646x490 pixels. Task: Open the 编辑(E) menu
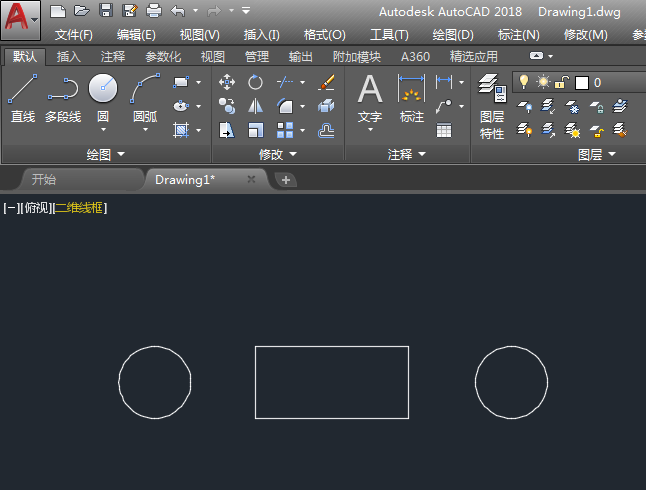coord(136,35)
